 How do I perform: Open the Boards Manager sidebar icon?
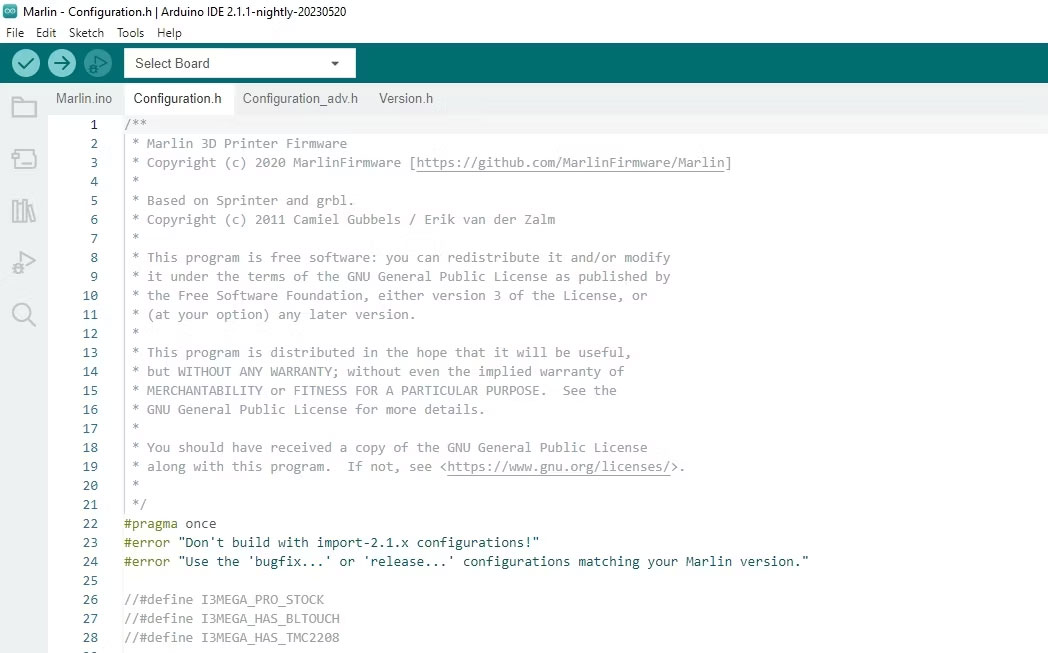click(24, 159)
